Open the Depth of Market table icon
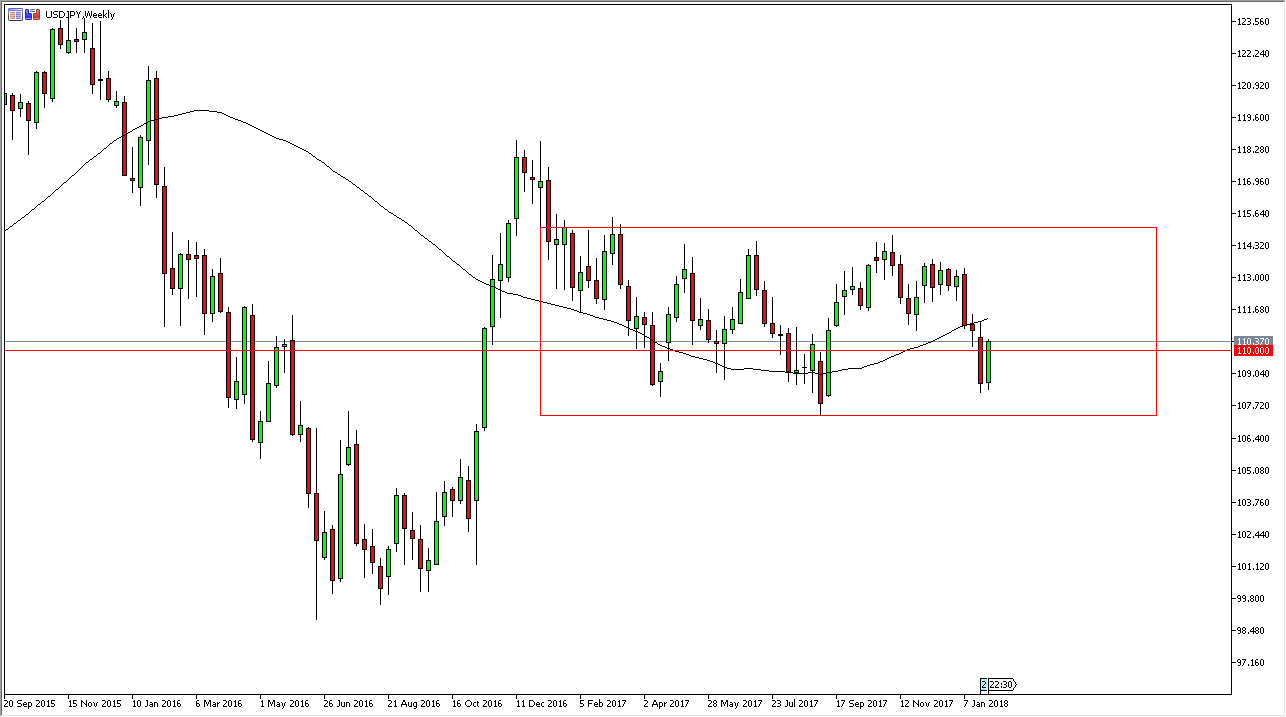Image resolution: width=1286 pixels, height=717 pixels. [15, 14]
